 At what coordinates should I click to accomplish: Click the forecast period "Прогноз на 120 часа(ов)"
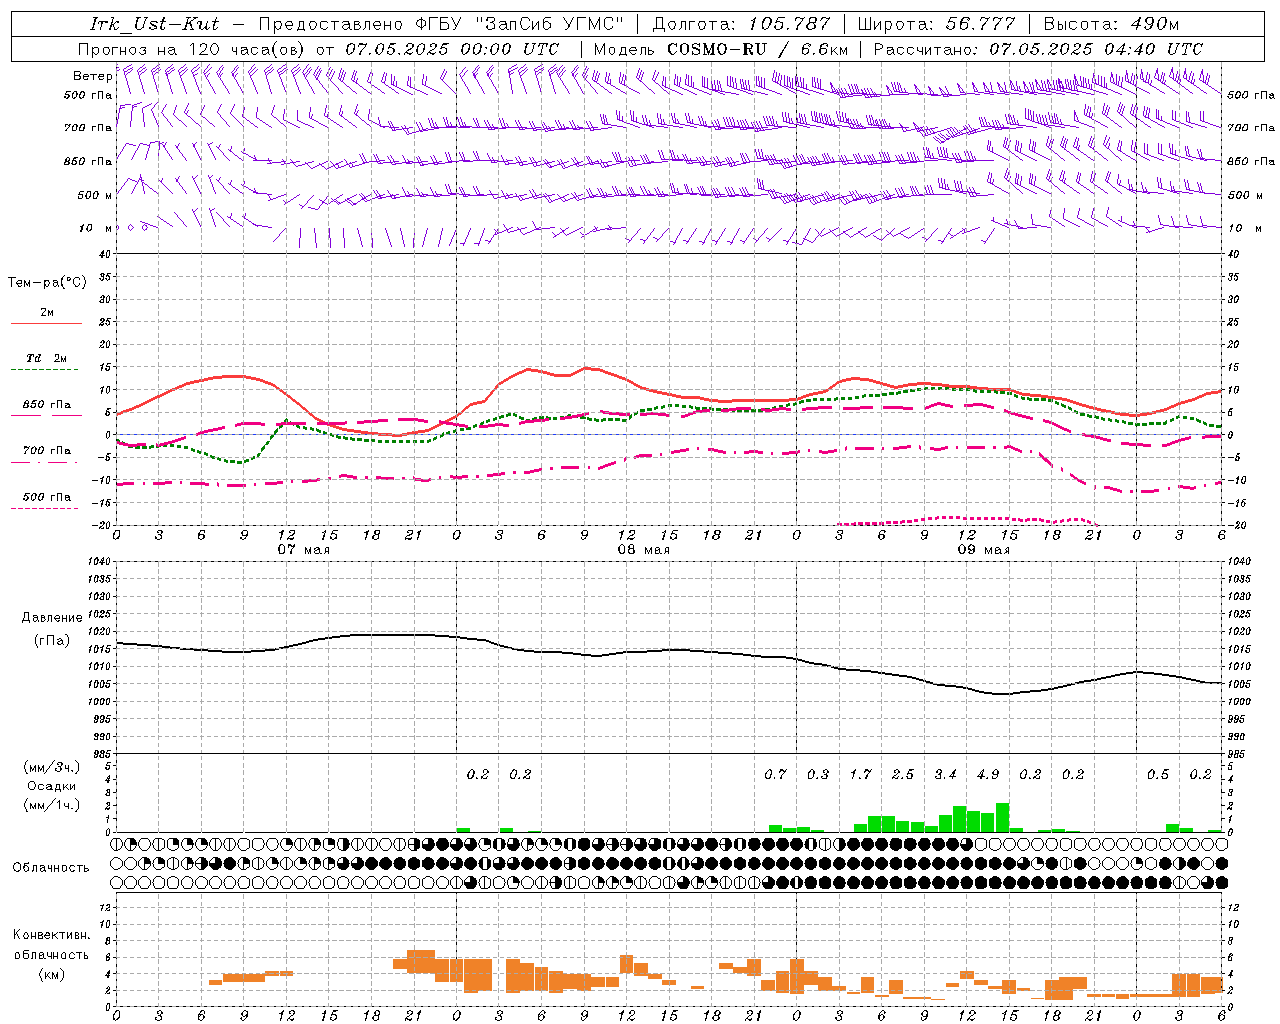192,48
